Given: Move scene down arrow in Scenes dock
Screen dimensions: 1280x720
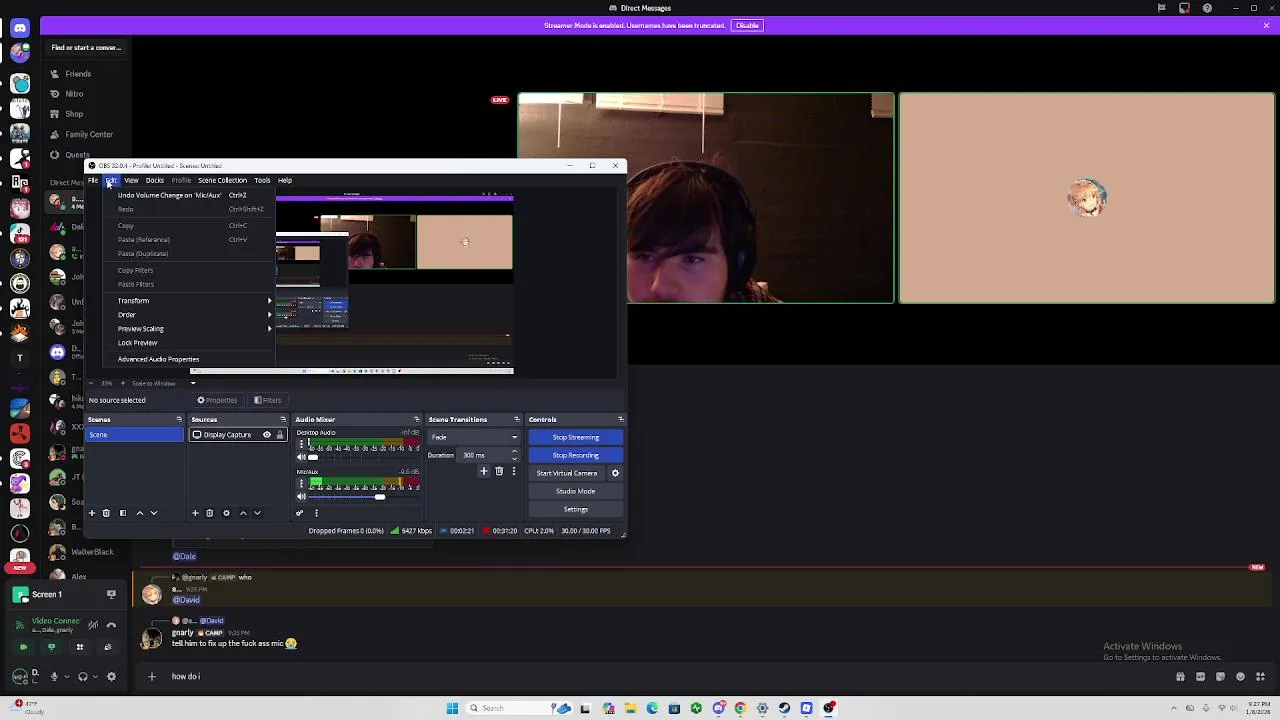Looking at the screenshot, I should (154, 513).
